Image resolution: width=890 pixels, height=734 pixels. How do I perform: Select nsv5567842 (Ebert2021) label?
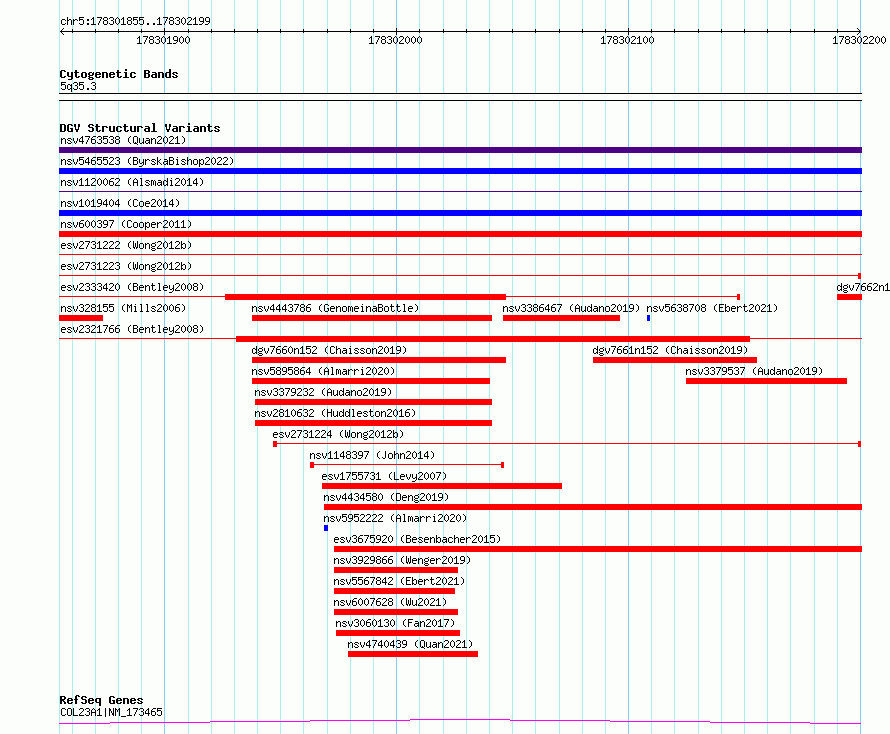(399, 581)
